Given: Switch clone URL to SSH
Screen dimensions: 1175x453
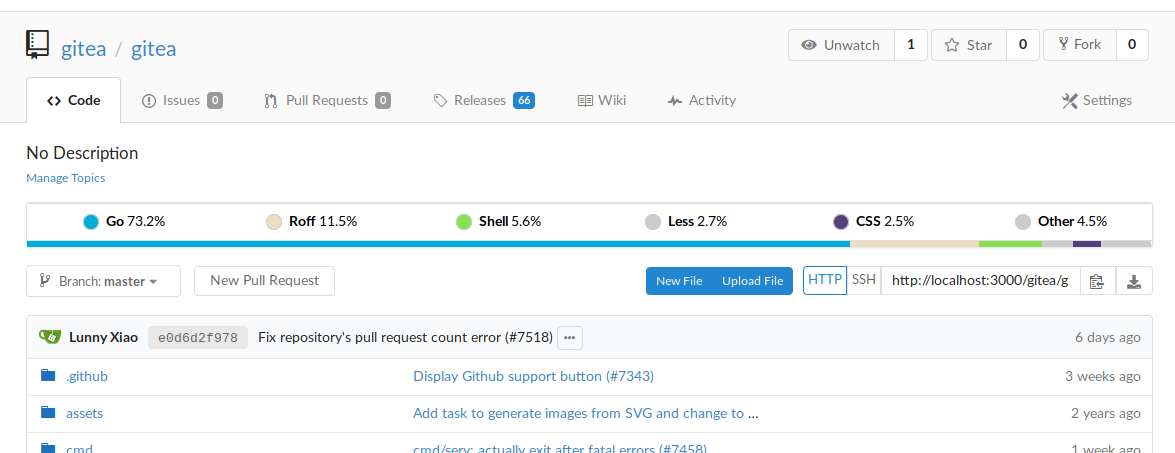Looking at the screenshot, I should [x=864, y=280].
